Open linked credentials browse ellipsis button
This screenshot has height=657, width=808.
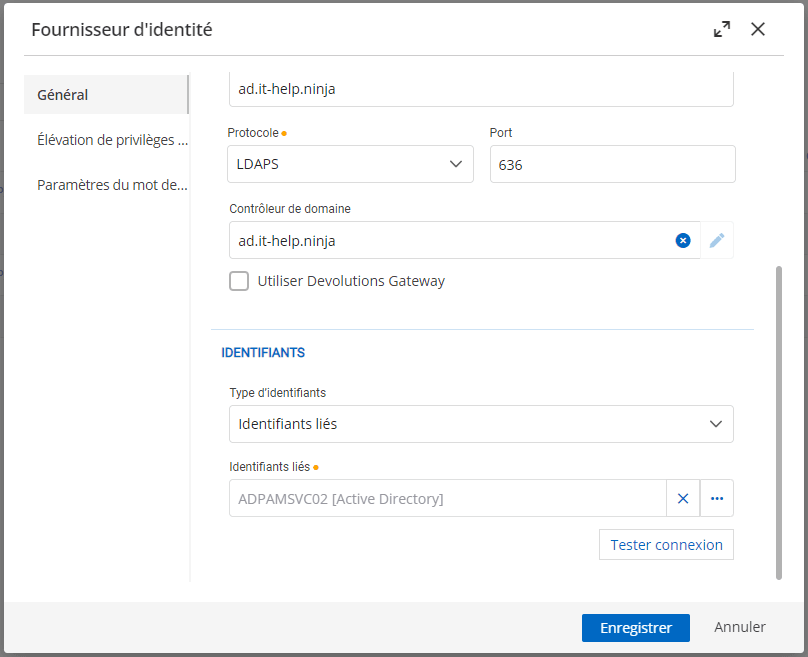coord(717,498)
